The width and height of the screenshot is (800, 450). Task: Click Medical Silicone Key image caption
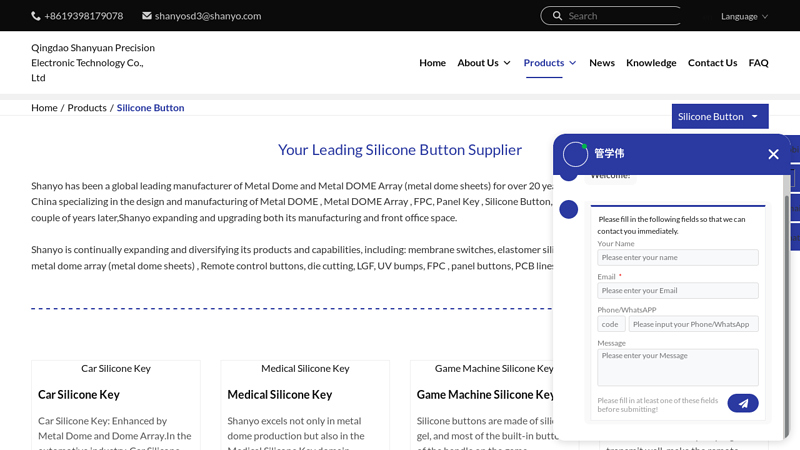click(x=305, y=368)
